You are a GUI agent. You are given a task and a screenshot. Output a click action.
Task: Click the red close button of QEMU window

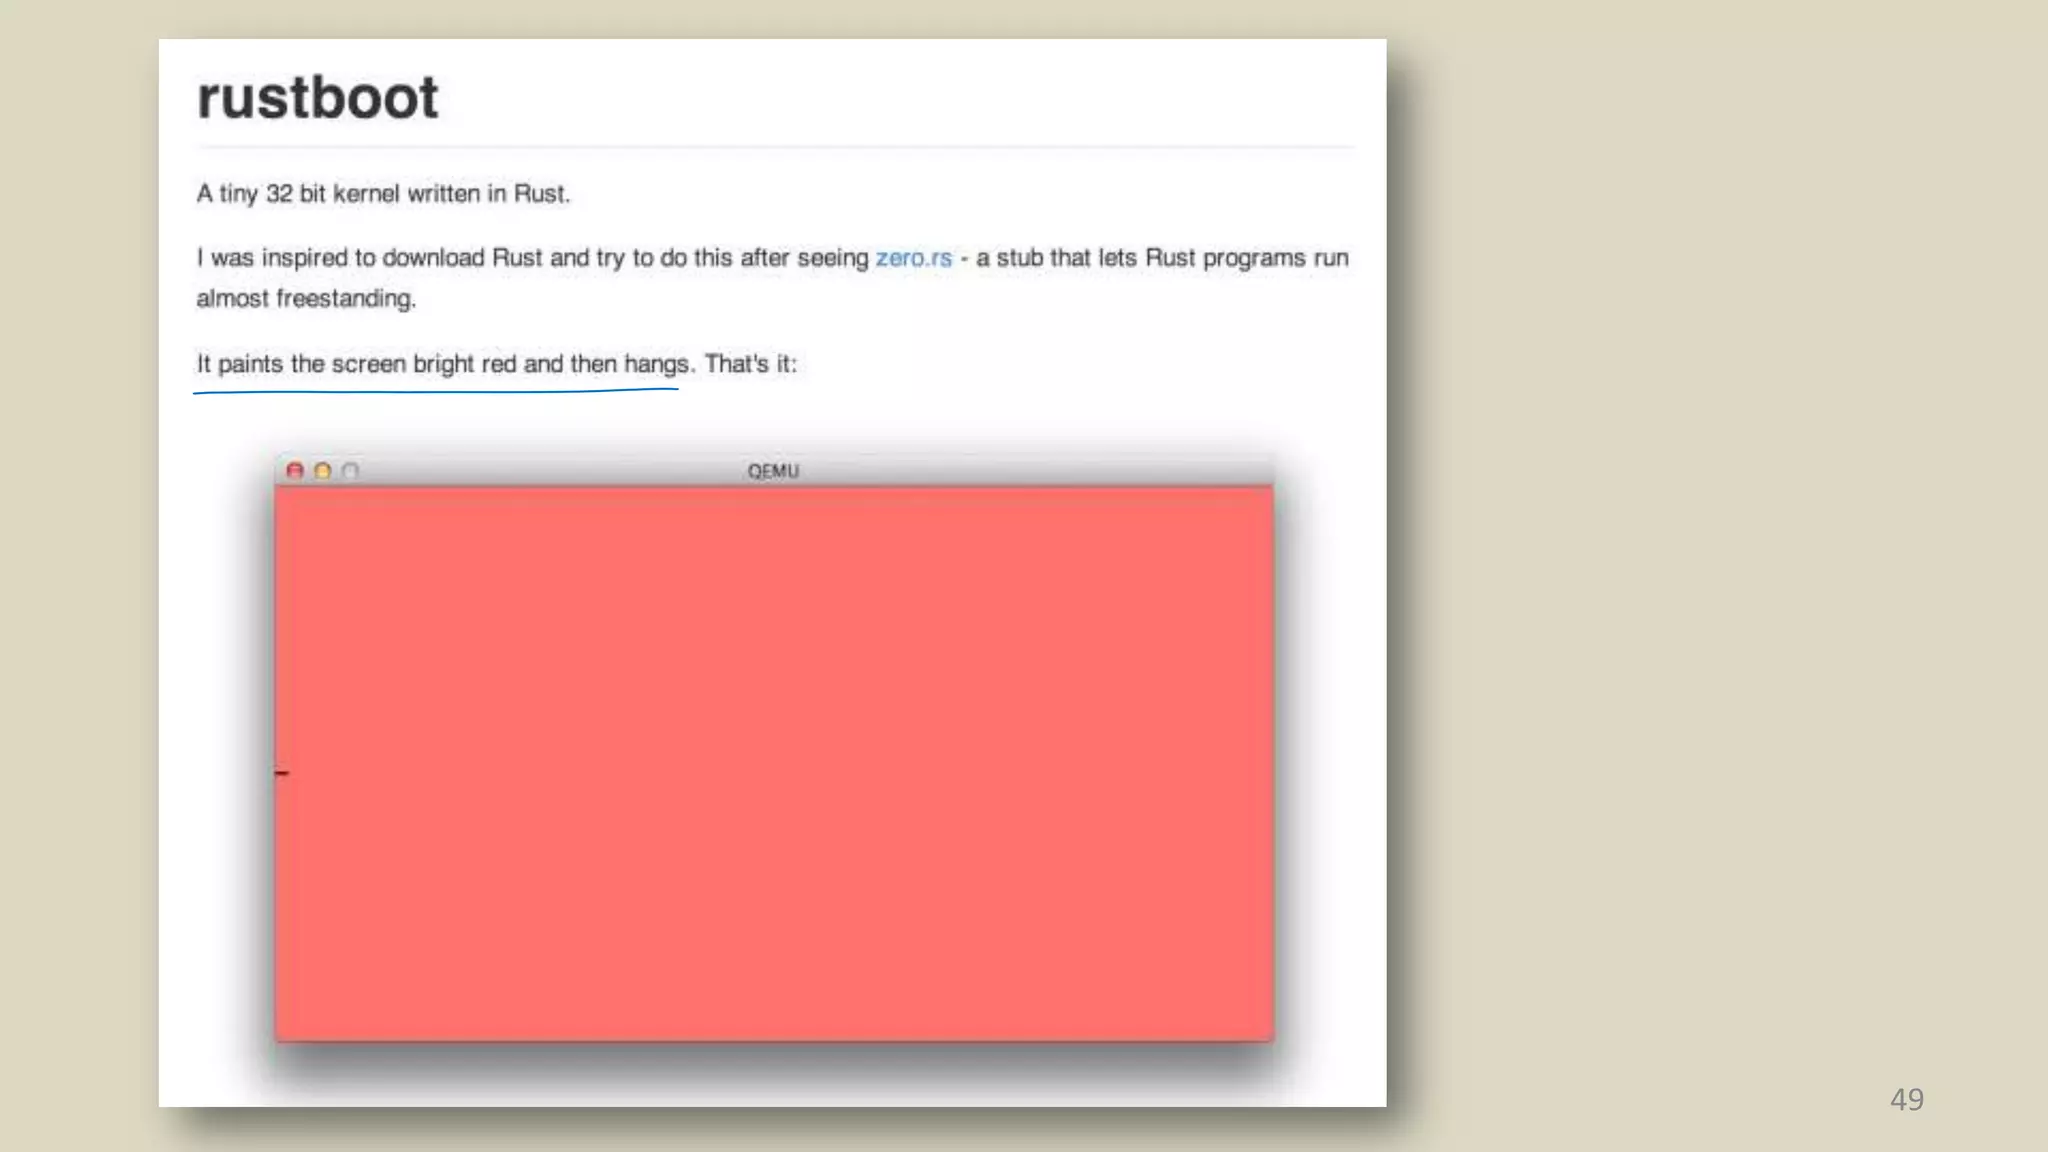[295, 471]
